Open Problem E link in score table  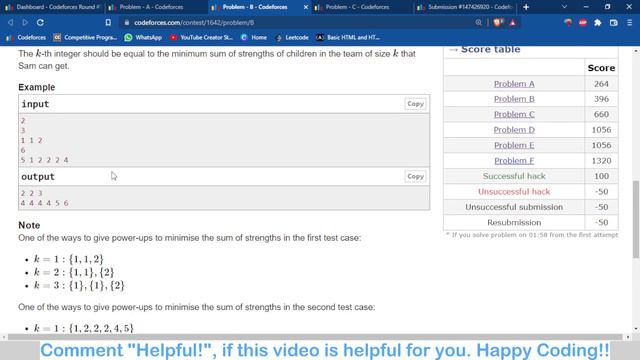514,145
